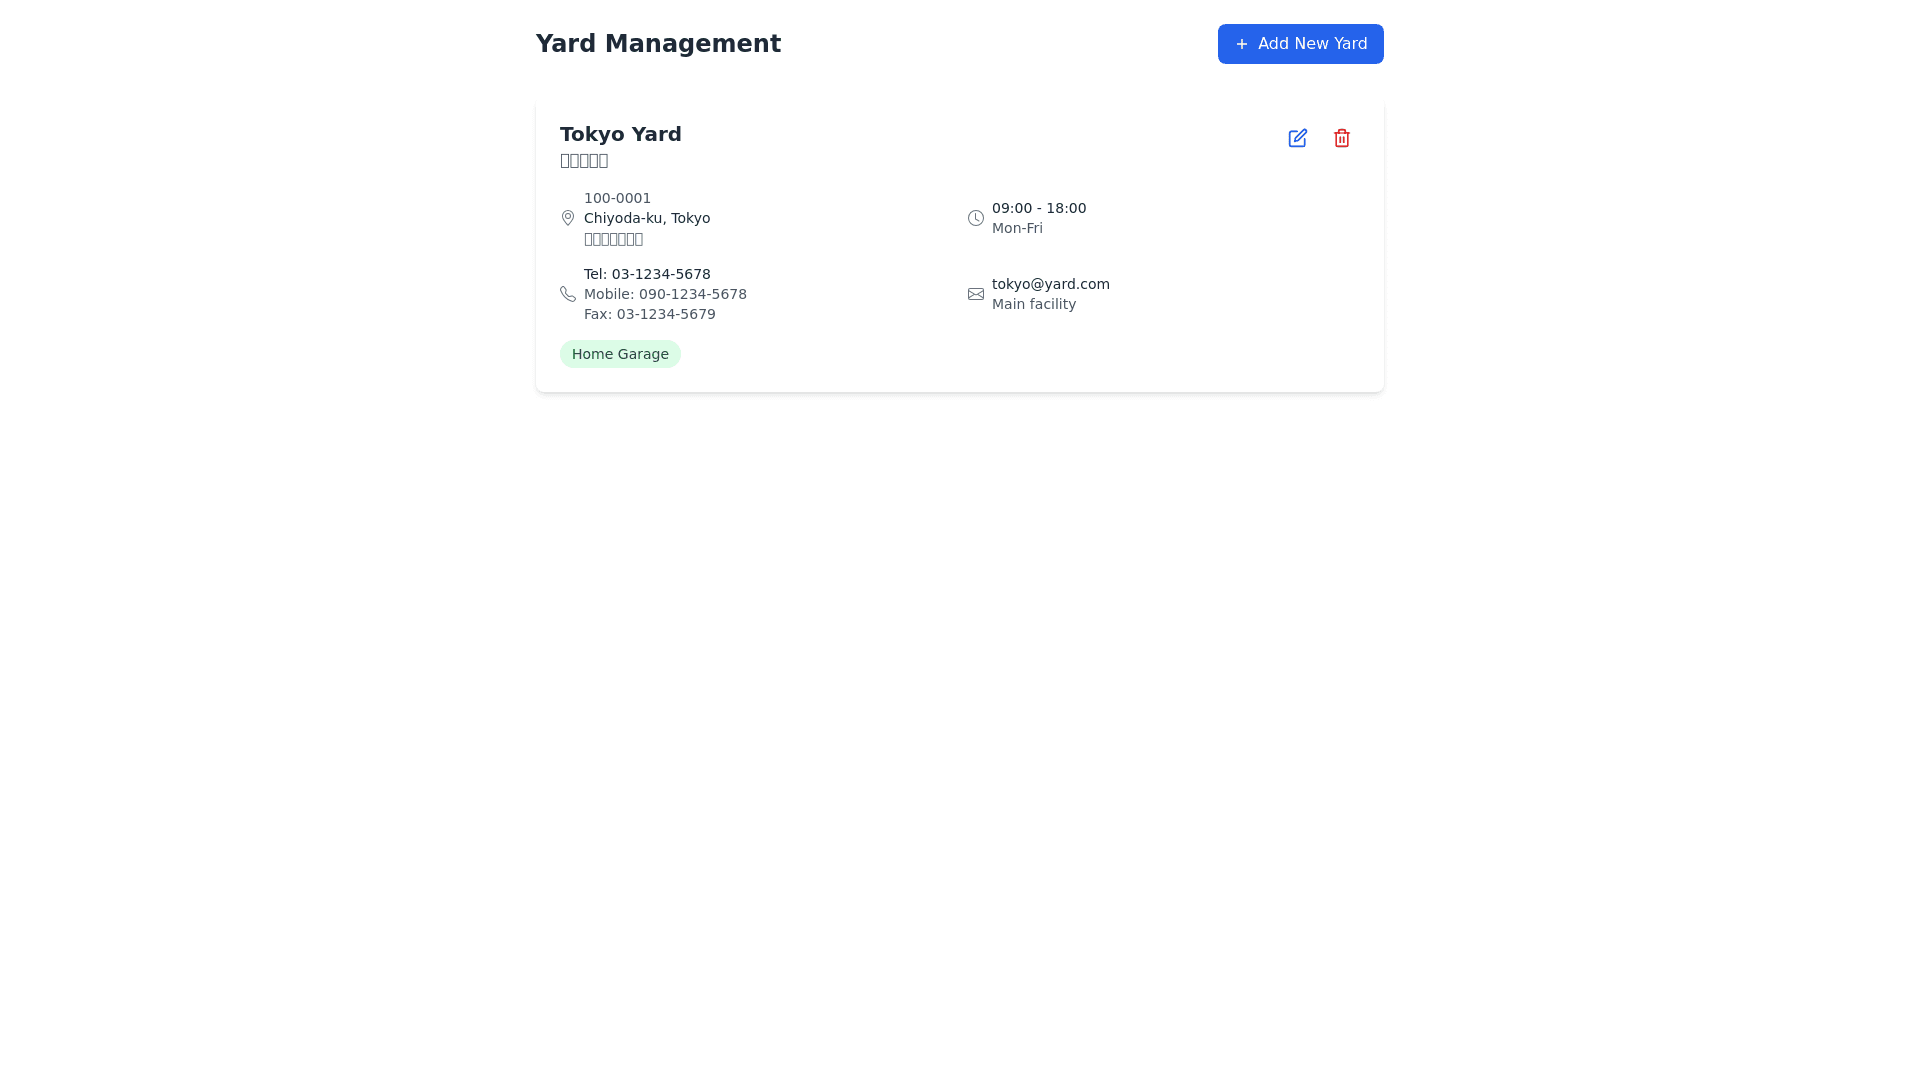Image resolution: width=1920 pixels, height=1080 pixels.
Task: Click the Tokyo Yard card title
Action: (620, 134)
